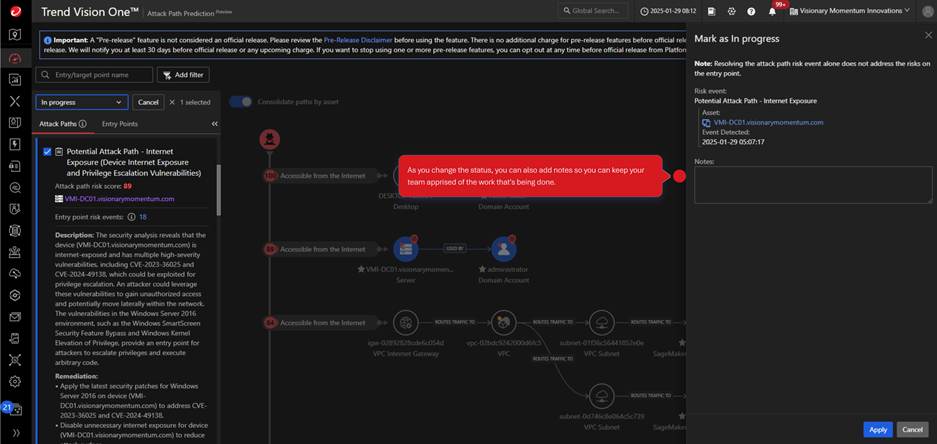The height and width of the screenshot is (444, 937).
Task: Click the info icon beside Attack Paths
Action: point(82,124)
